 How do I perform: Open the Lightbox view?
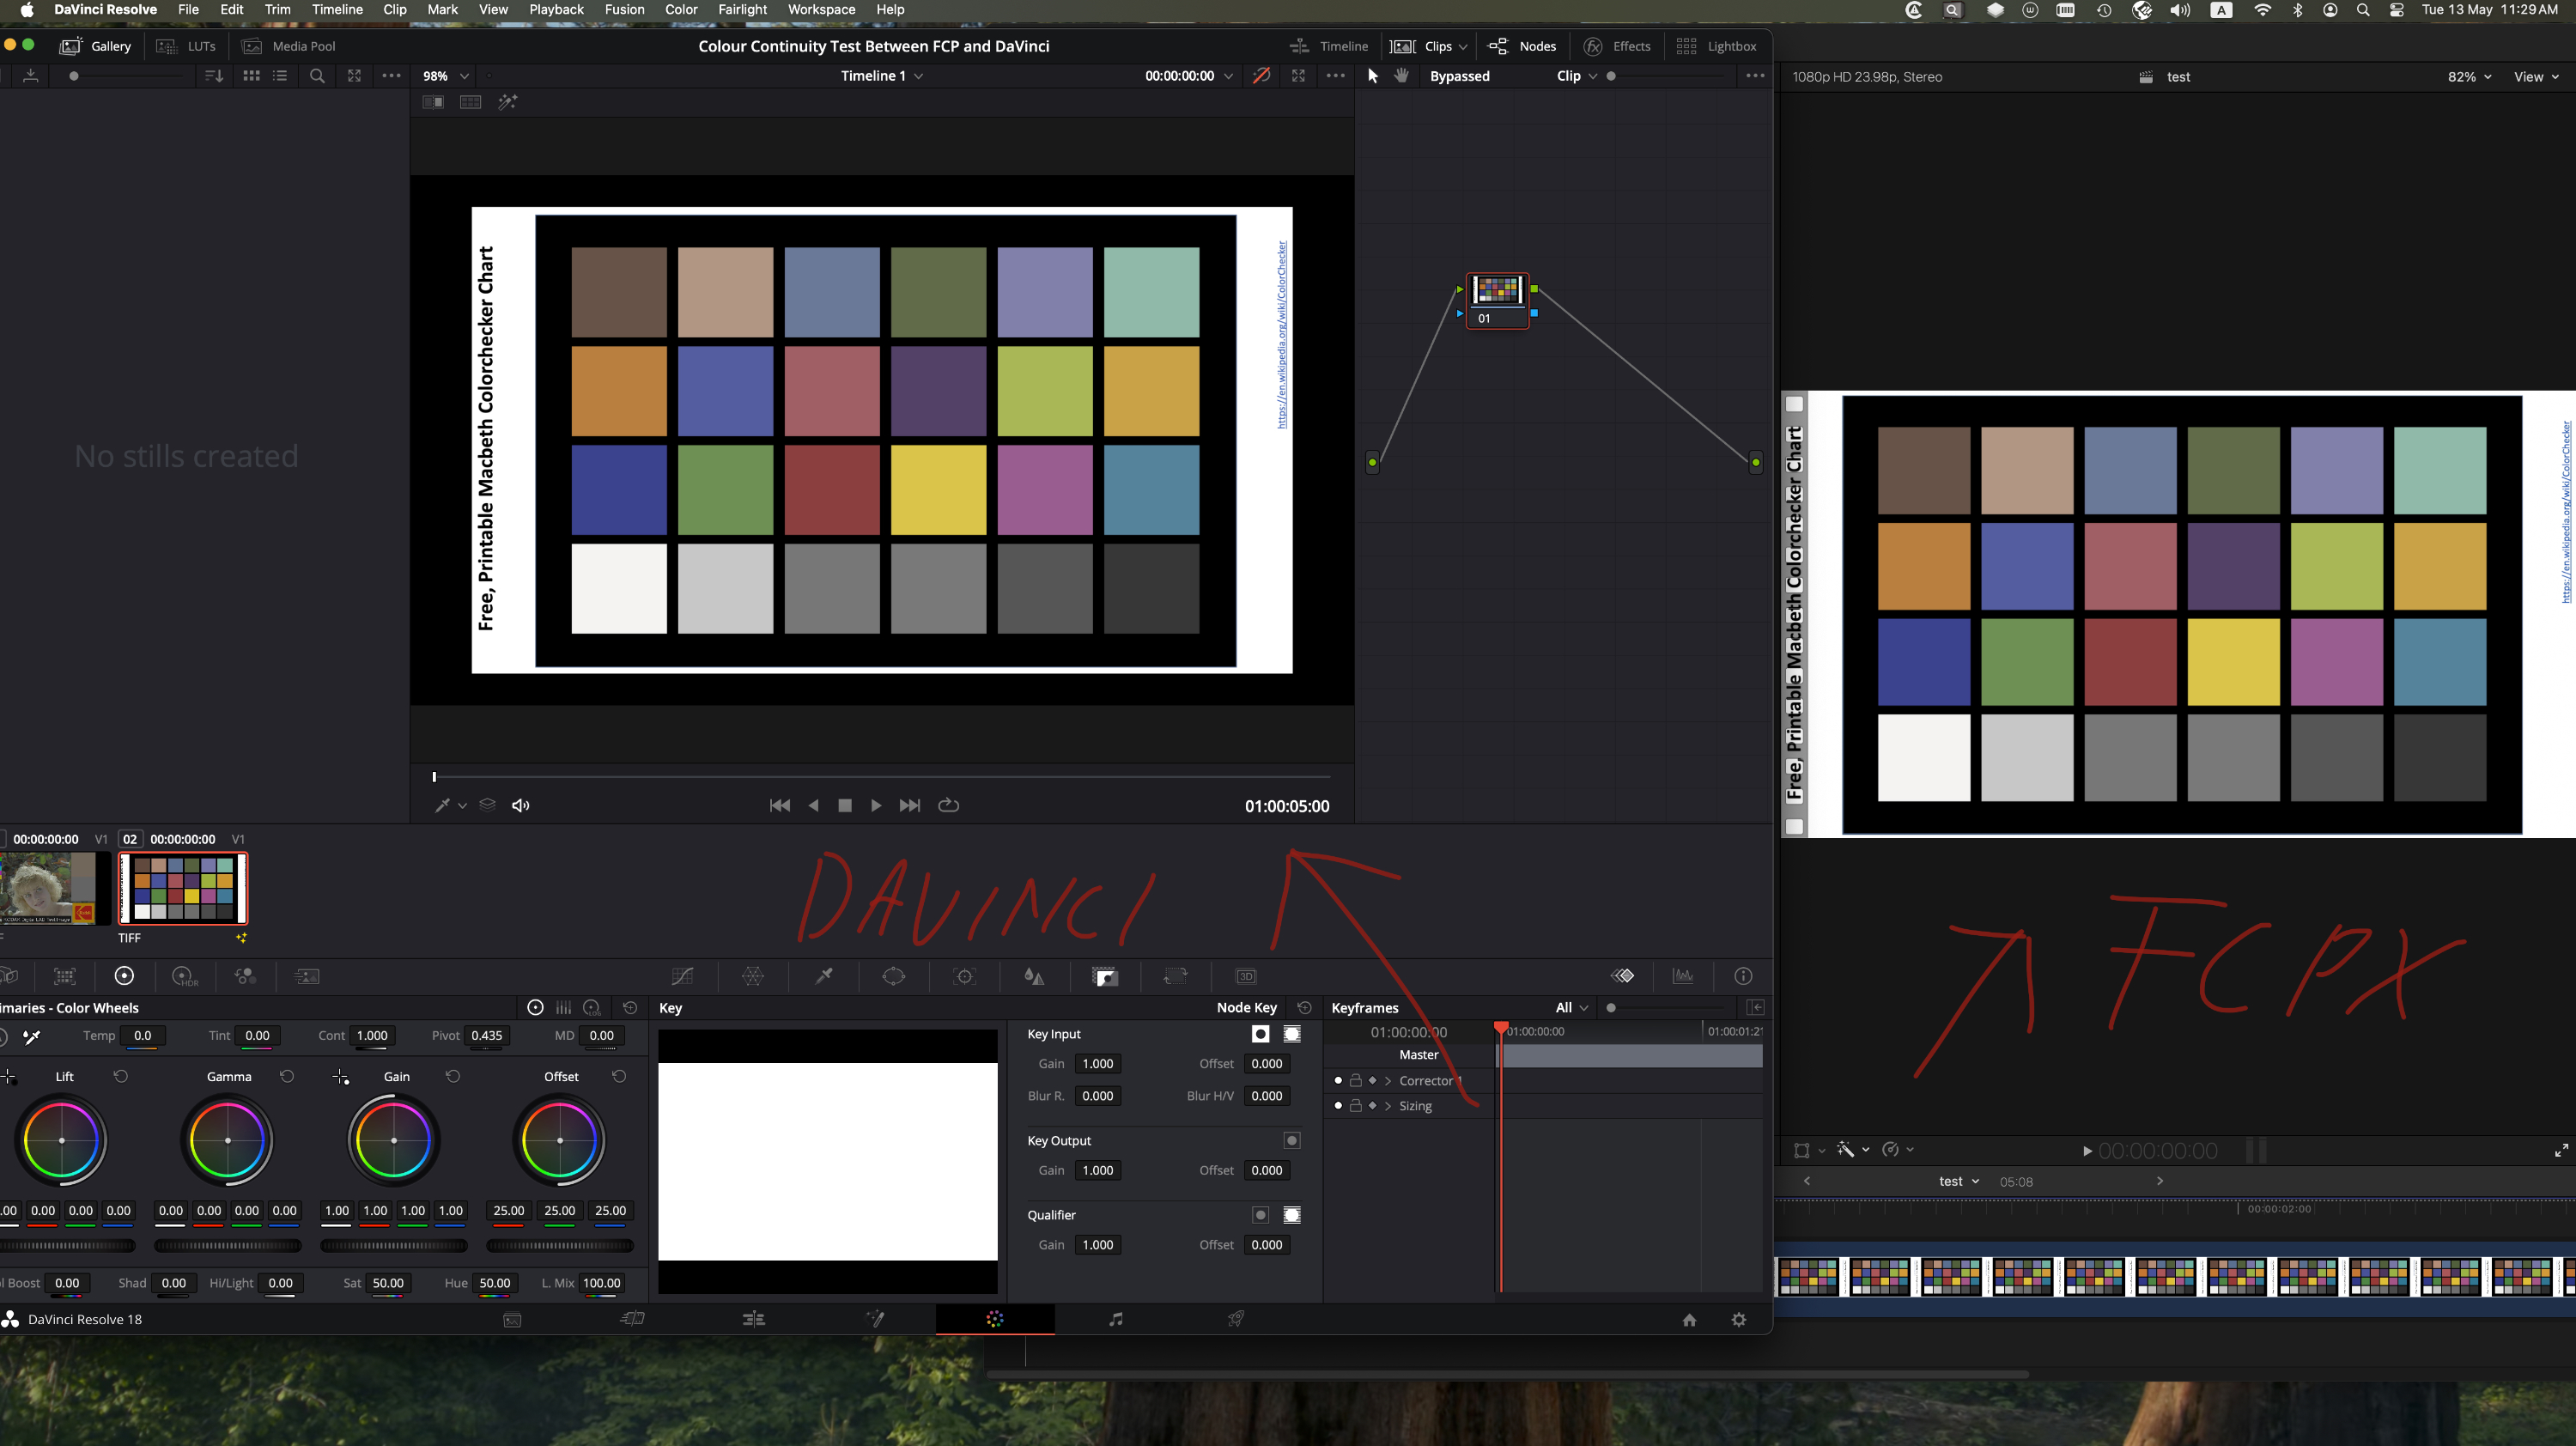[1717, 47]
